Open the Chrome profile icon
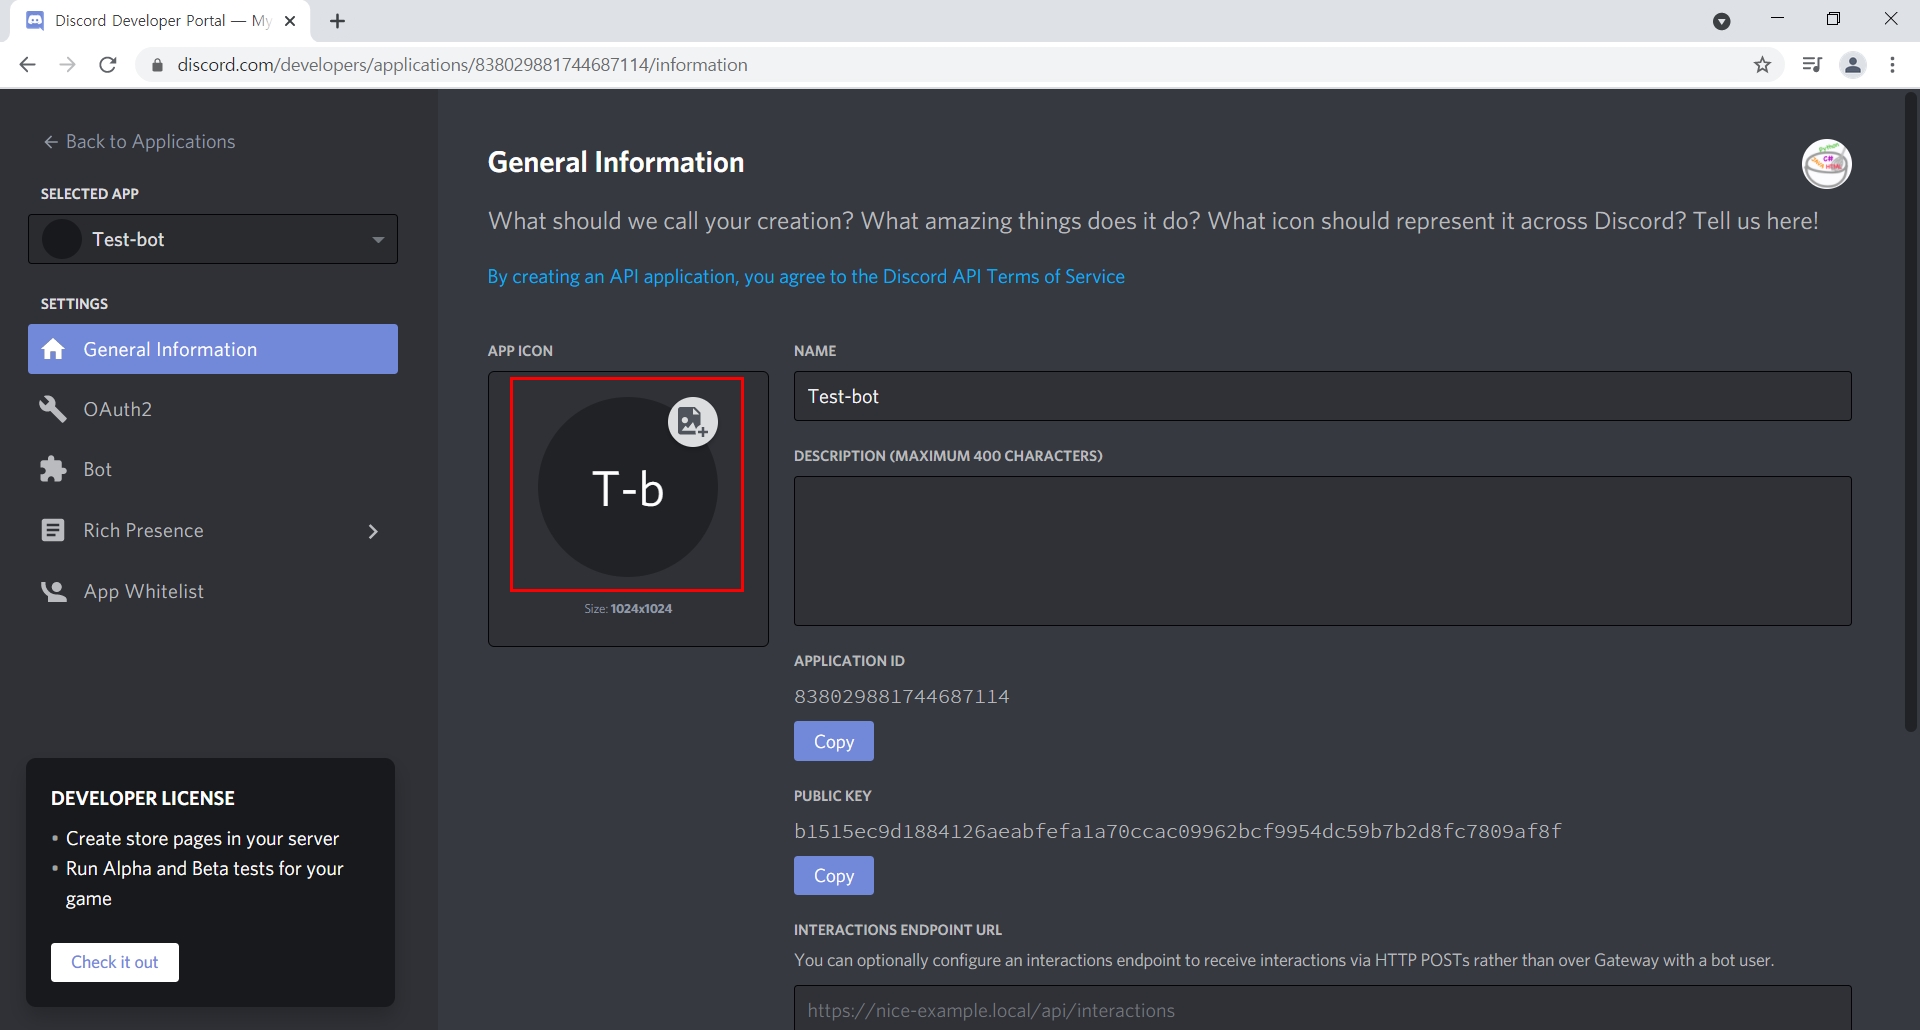The height and width of the screenshot is (1030, 1920). tap(1853, 65)
